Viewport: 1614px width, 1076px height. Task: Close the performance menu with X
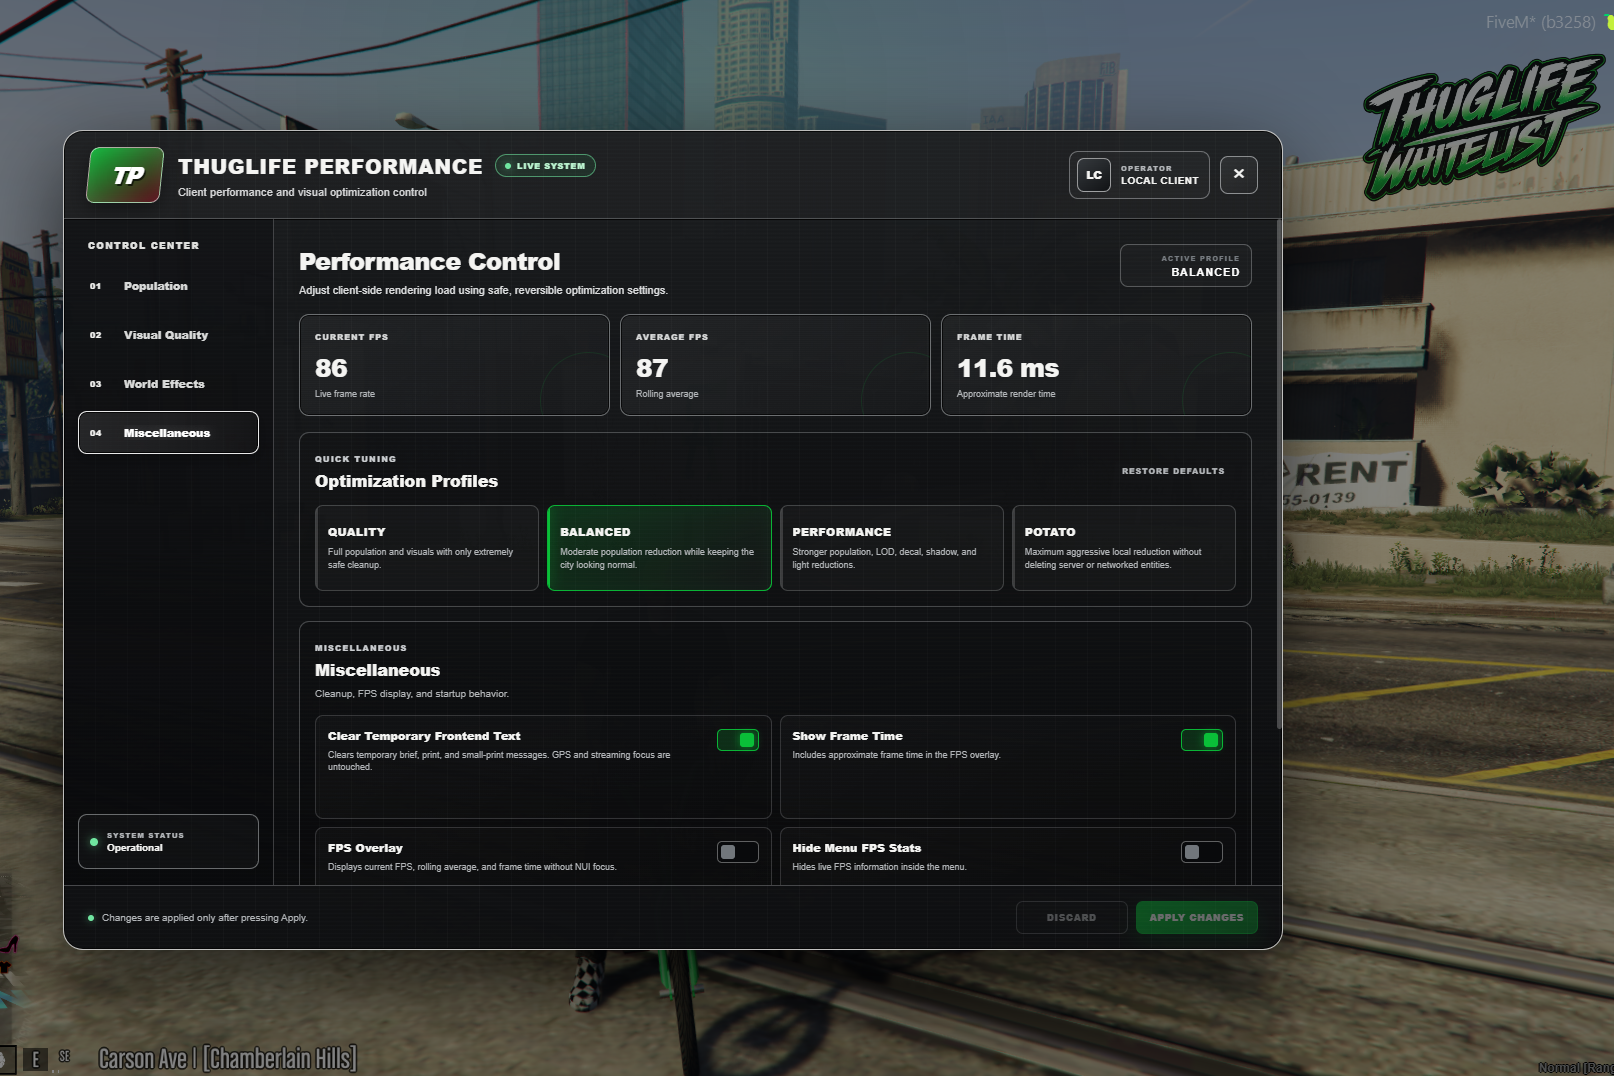point(1239,174)
